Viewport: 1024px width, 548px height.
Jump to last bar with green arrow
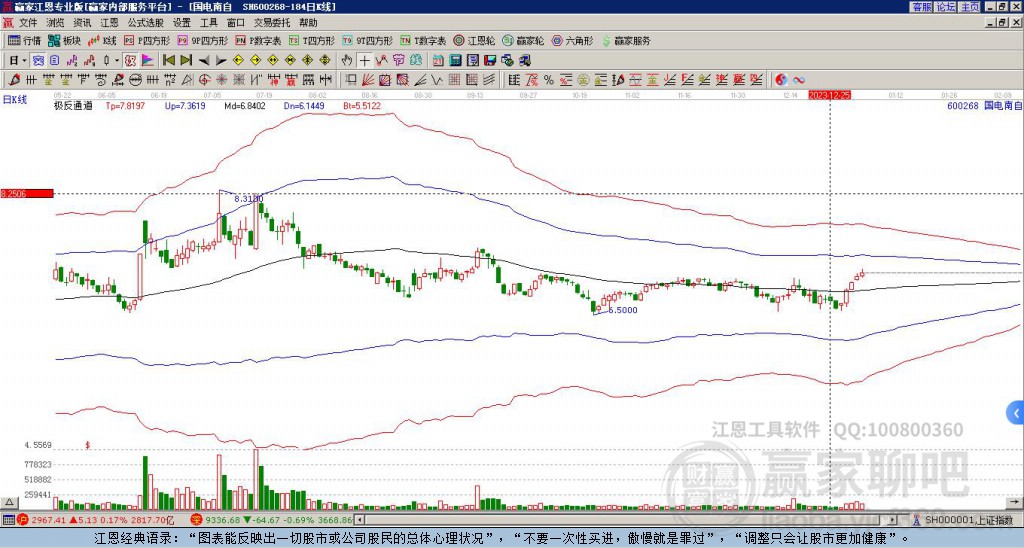pyautogui.click(x=186, y=61)
